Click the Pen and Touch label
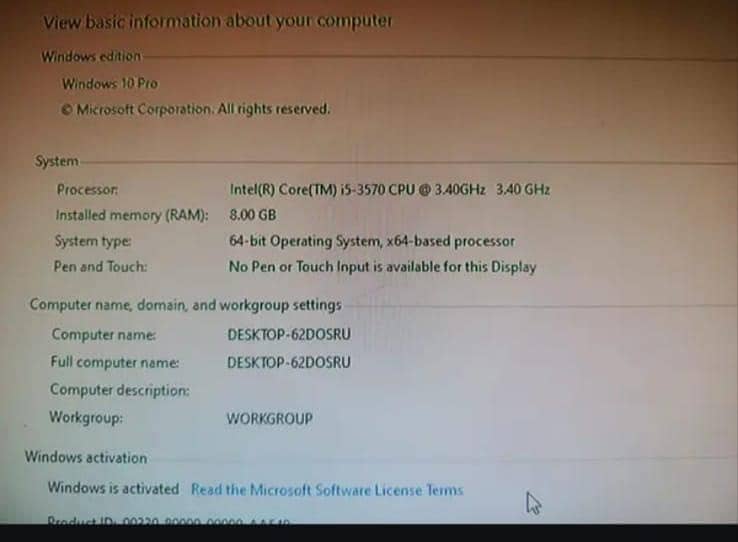738x542 pixels. click(x=100, y=266)
